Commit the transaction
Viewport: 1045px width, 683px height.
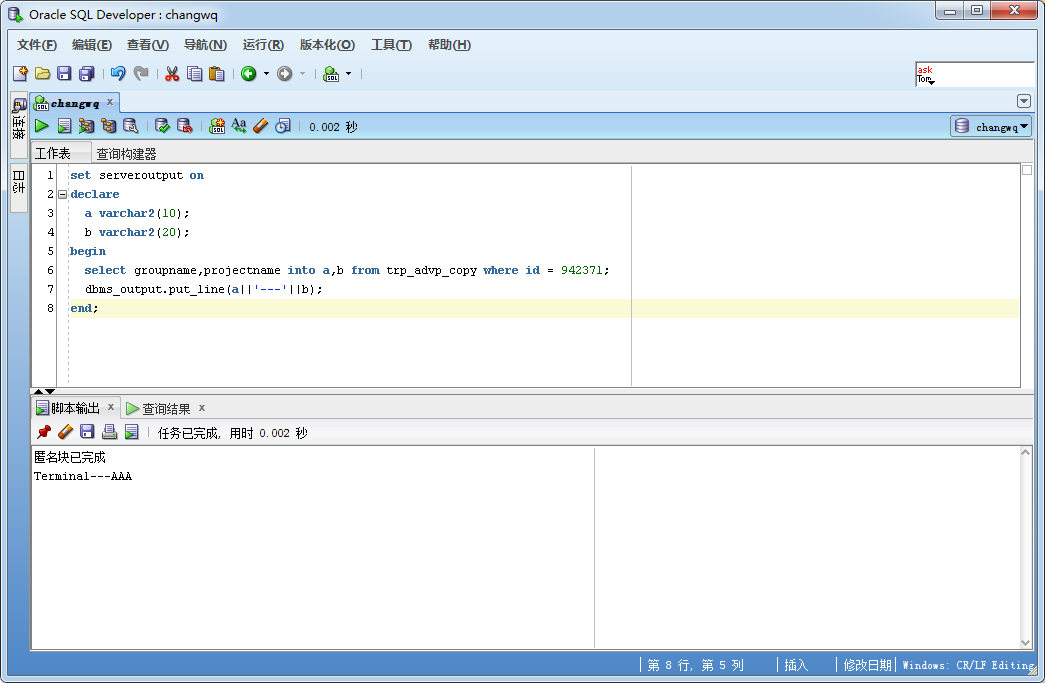(162, 126)
